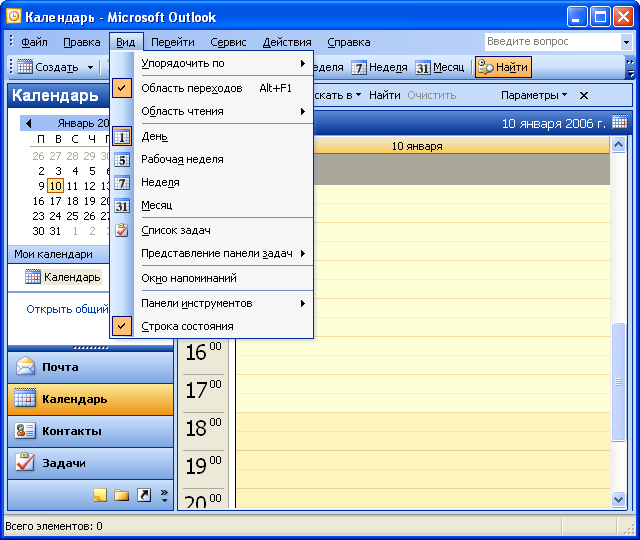Click the Календарь folder icon under Мои календари

click(x=33, y=277)
